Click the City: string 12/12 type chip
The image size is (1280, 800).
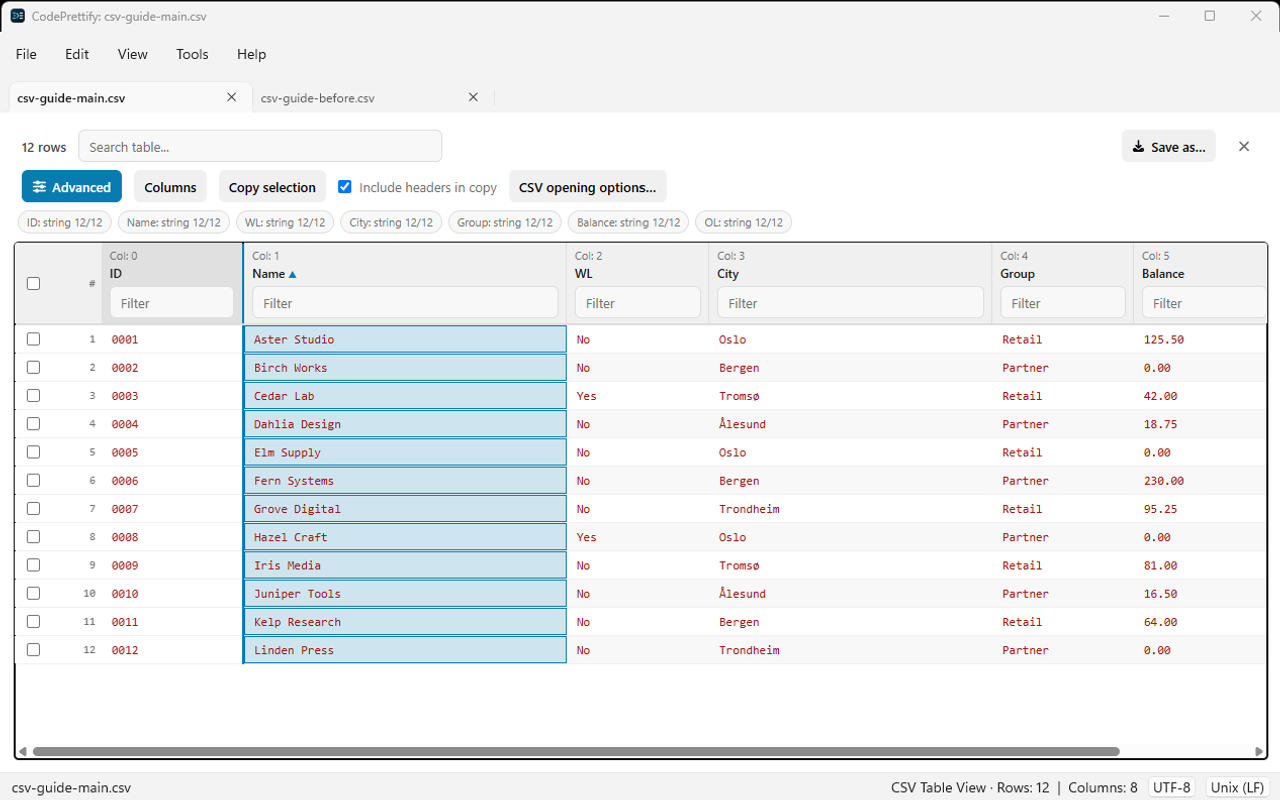click(x=391, y=222)
